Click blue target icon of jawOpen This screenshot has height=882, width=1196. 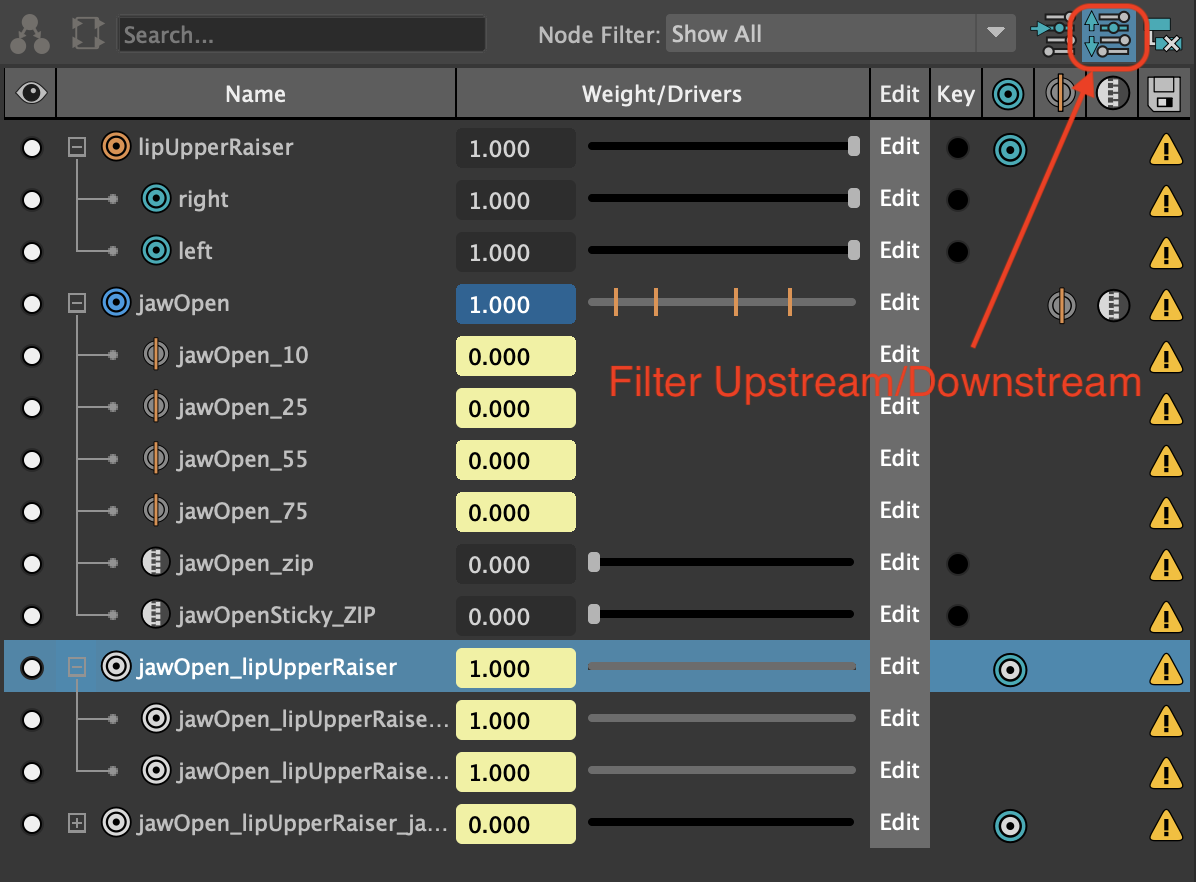(116, 302)
